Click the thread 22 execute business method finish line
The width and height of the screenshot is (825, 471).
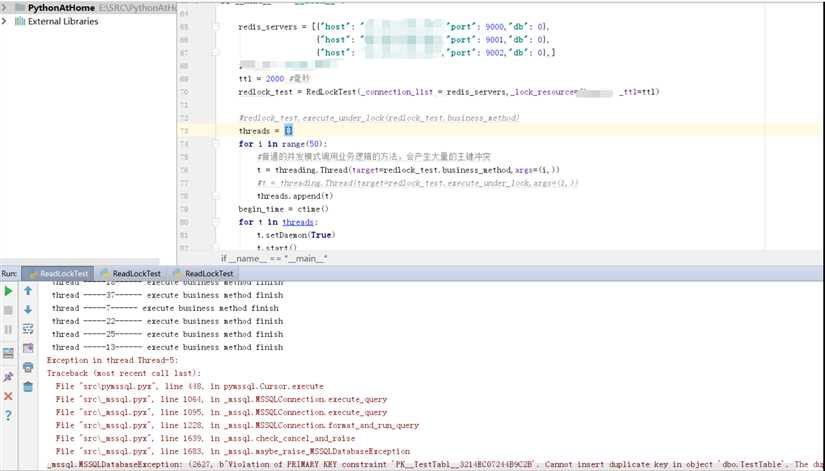pyautogui.click(x=167, y=321)
